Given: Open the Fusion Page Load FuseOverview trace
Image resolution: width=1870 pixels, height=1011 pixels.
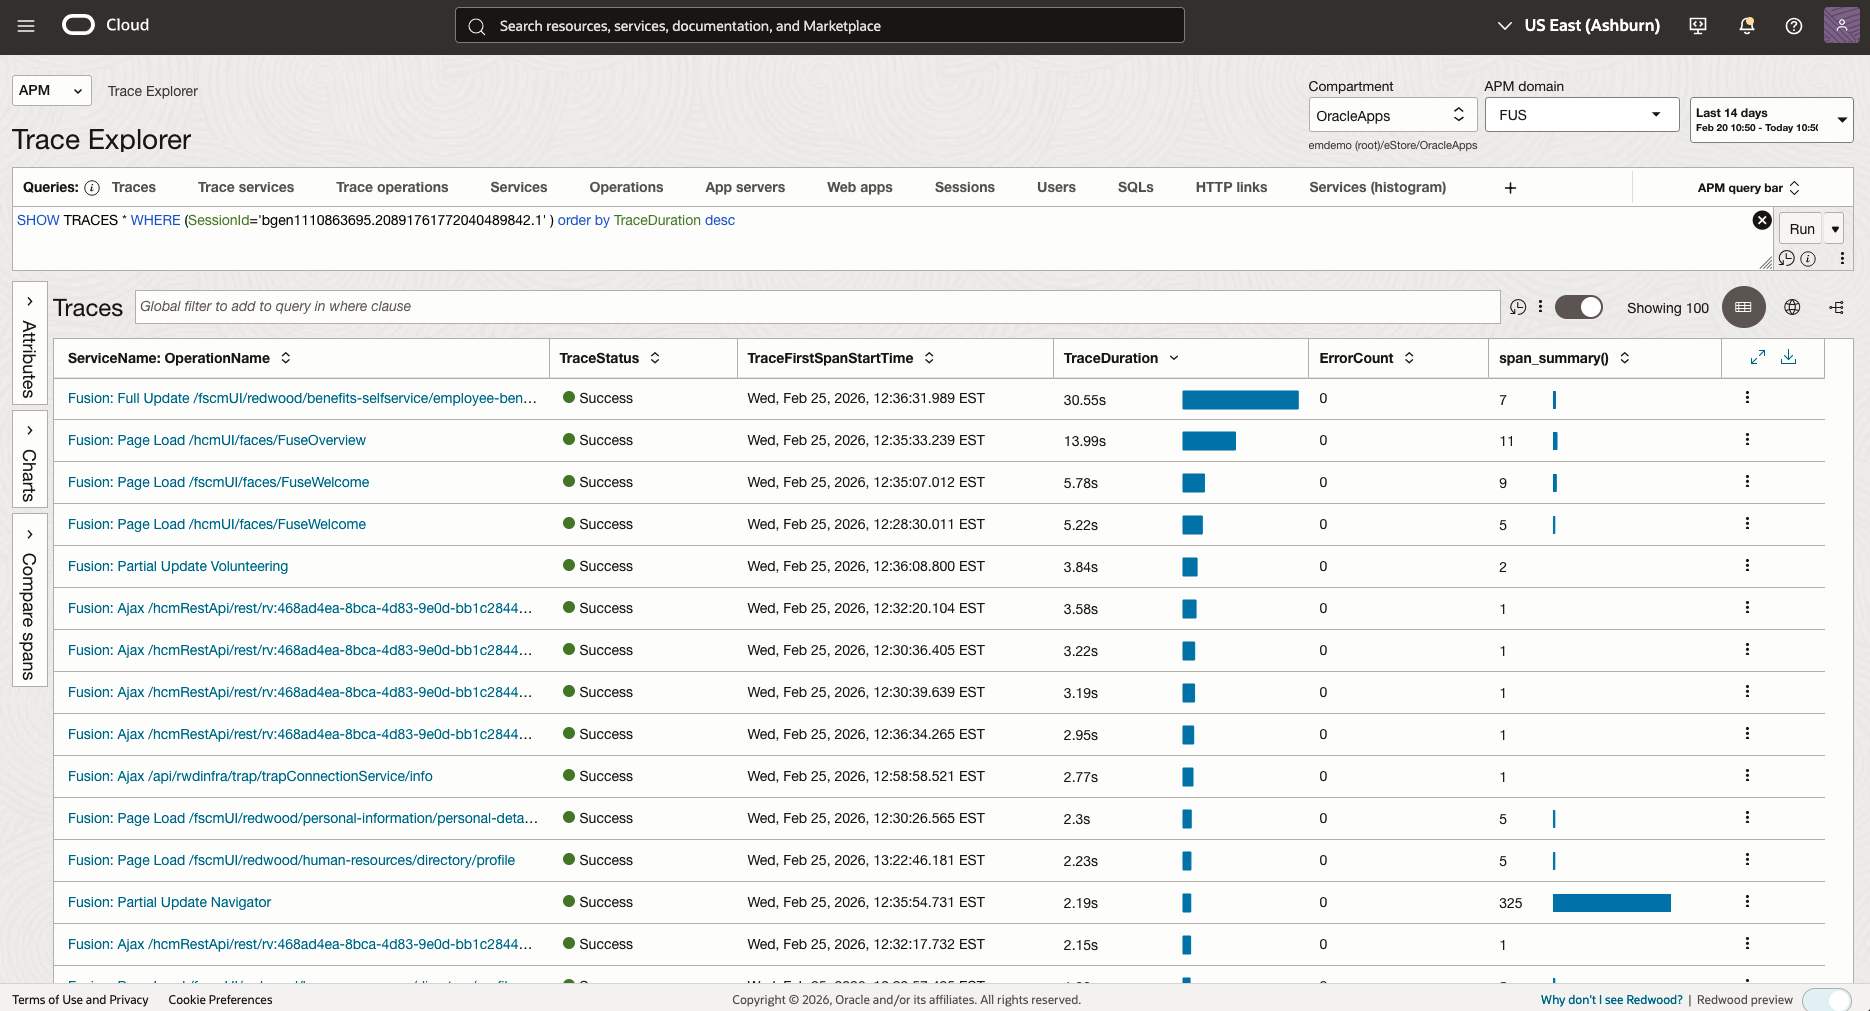Looking at the screenshot, I should (216, 440).
